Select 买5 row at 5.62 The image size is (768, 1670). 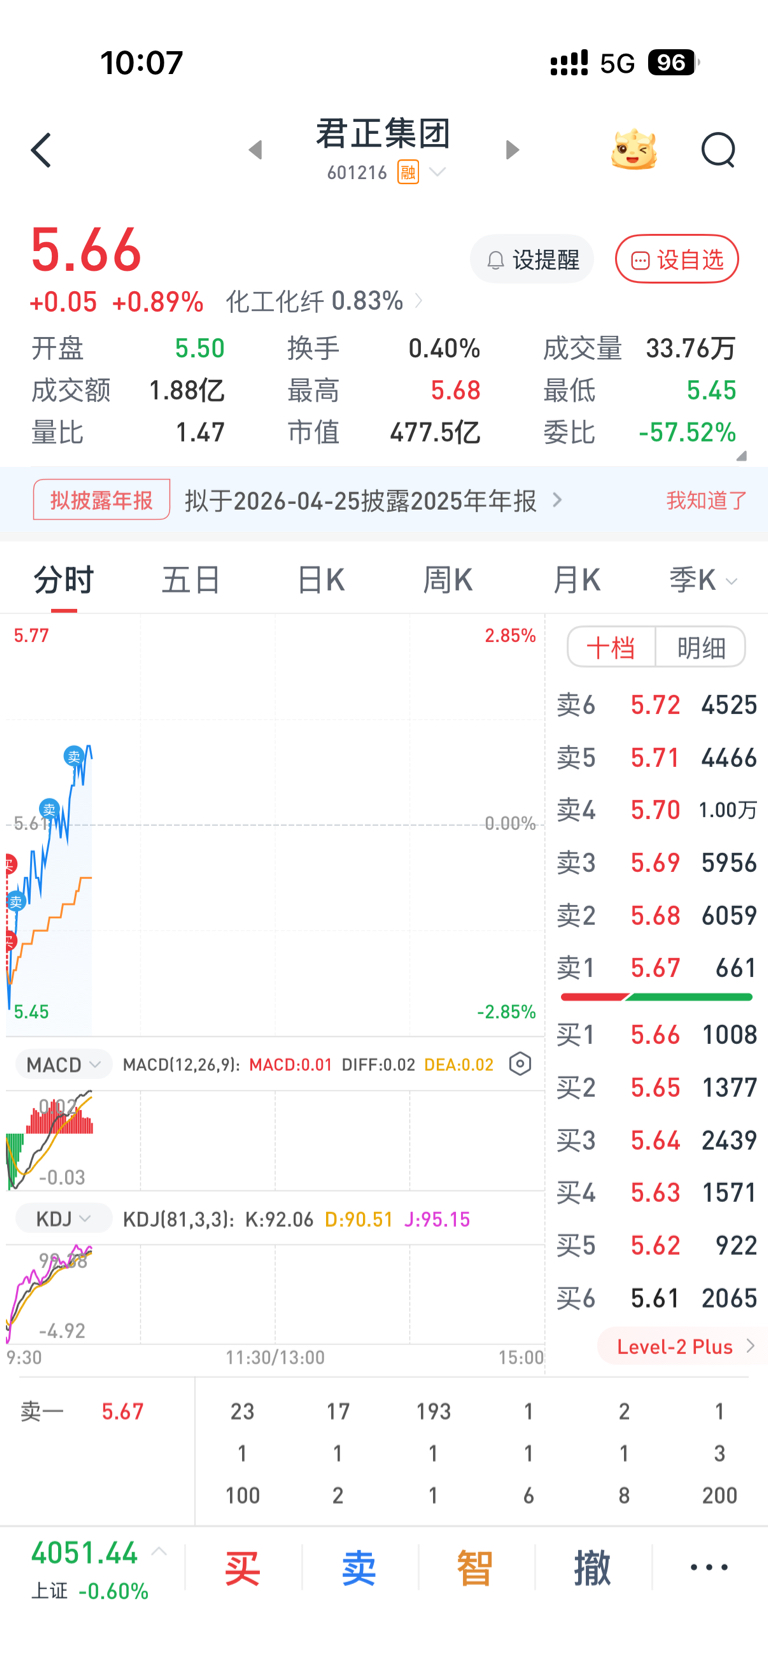(x=656, y=1246)
